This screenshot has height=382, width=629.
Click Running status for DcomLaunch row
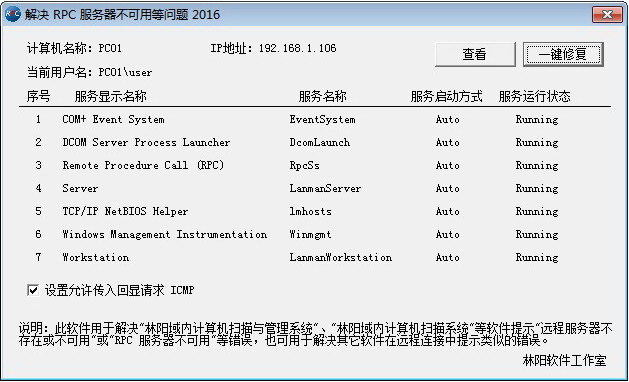(537, 143)
